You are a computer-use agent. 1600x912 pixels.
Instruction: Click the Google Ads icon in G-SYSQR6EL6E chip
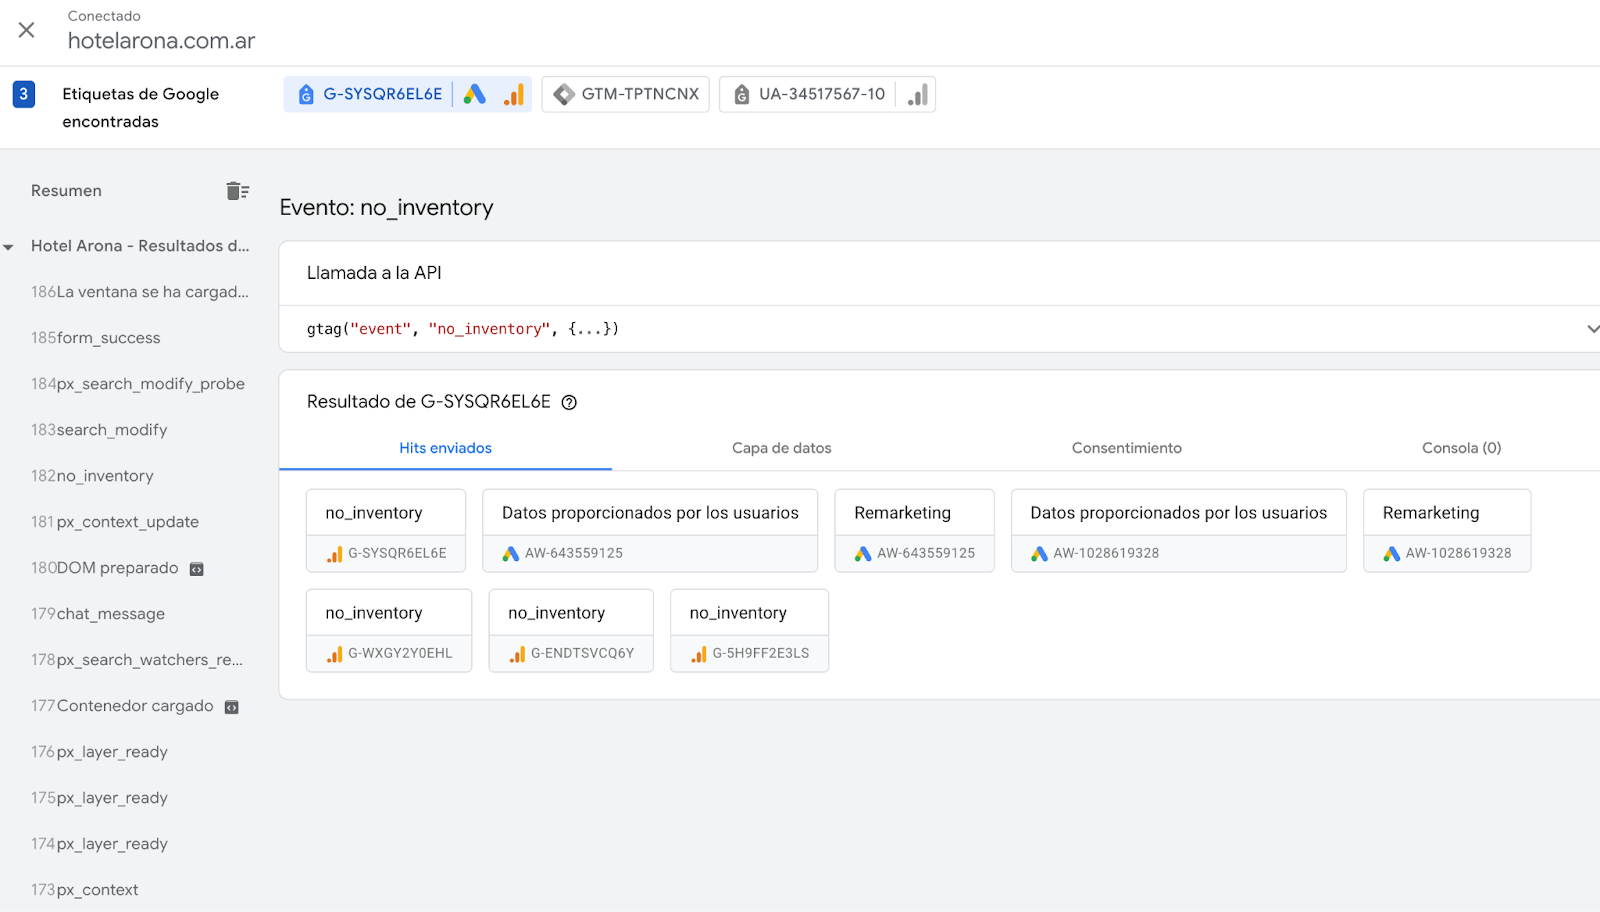tap(475, 94)
